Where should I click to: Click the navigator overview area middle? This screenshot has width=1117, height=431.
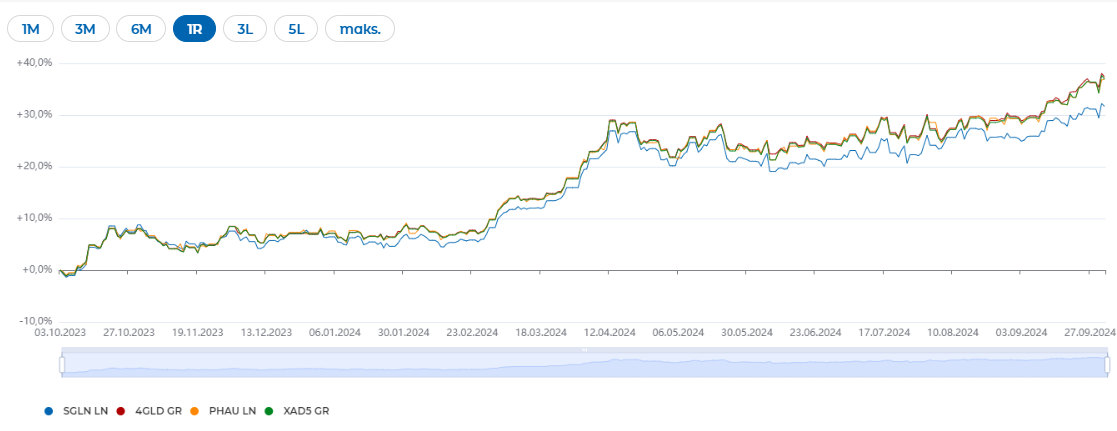point(584,365)
